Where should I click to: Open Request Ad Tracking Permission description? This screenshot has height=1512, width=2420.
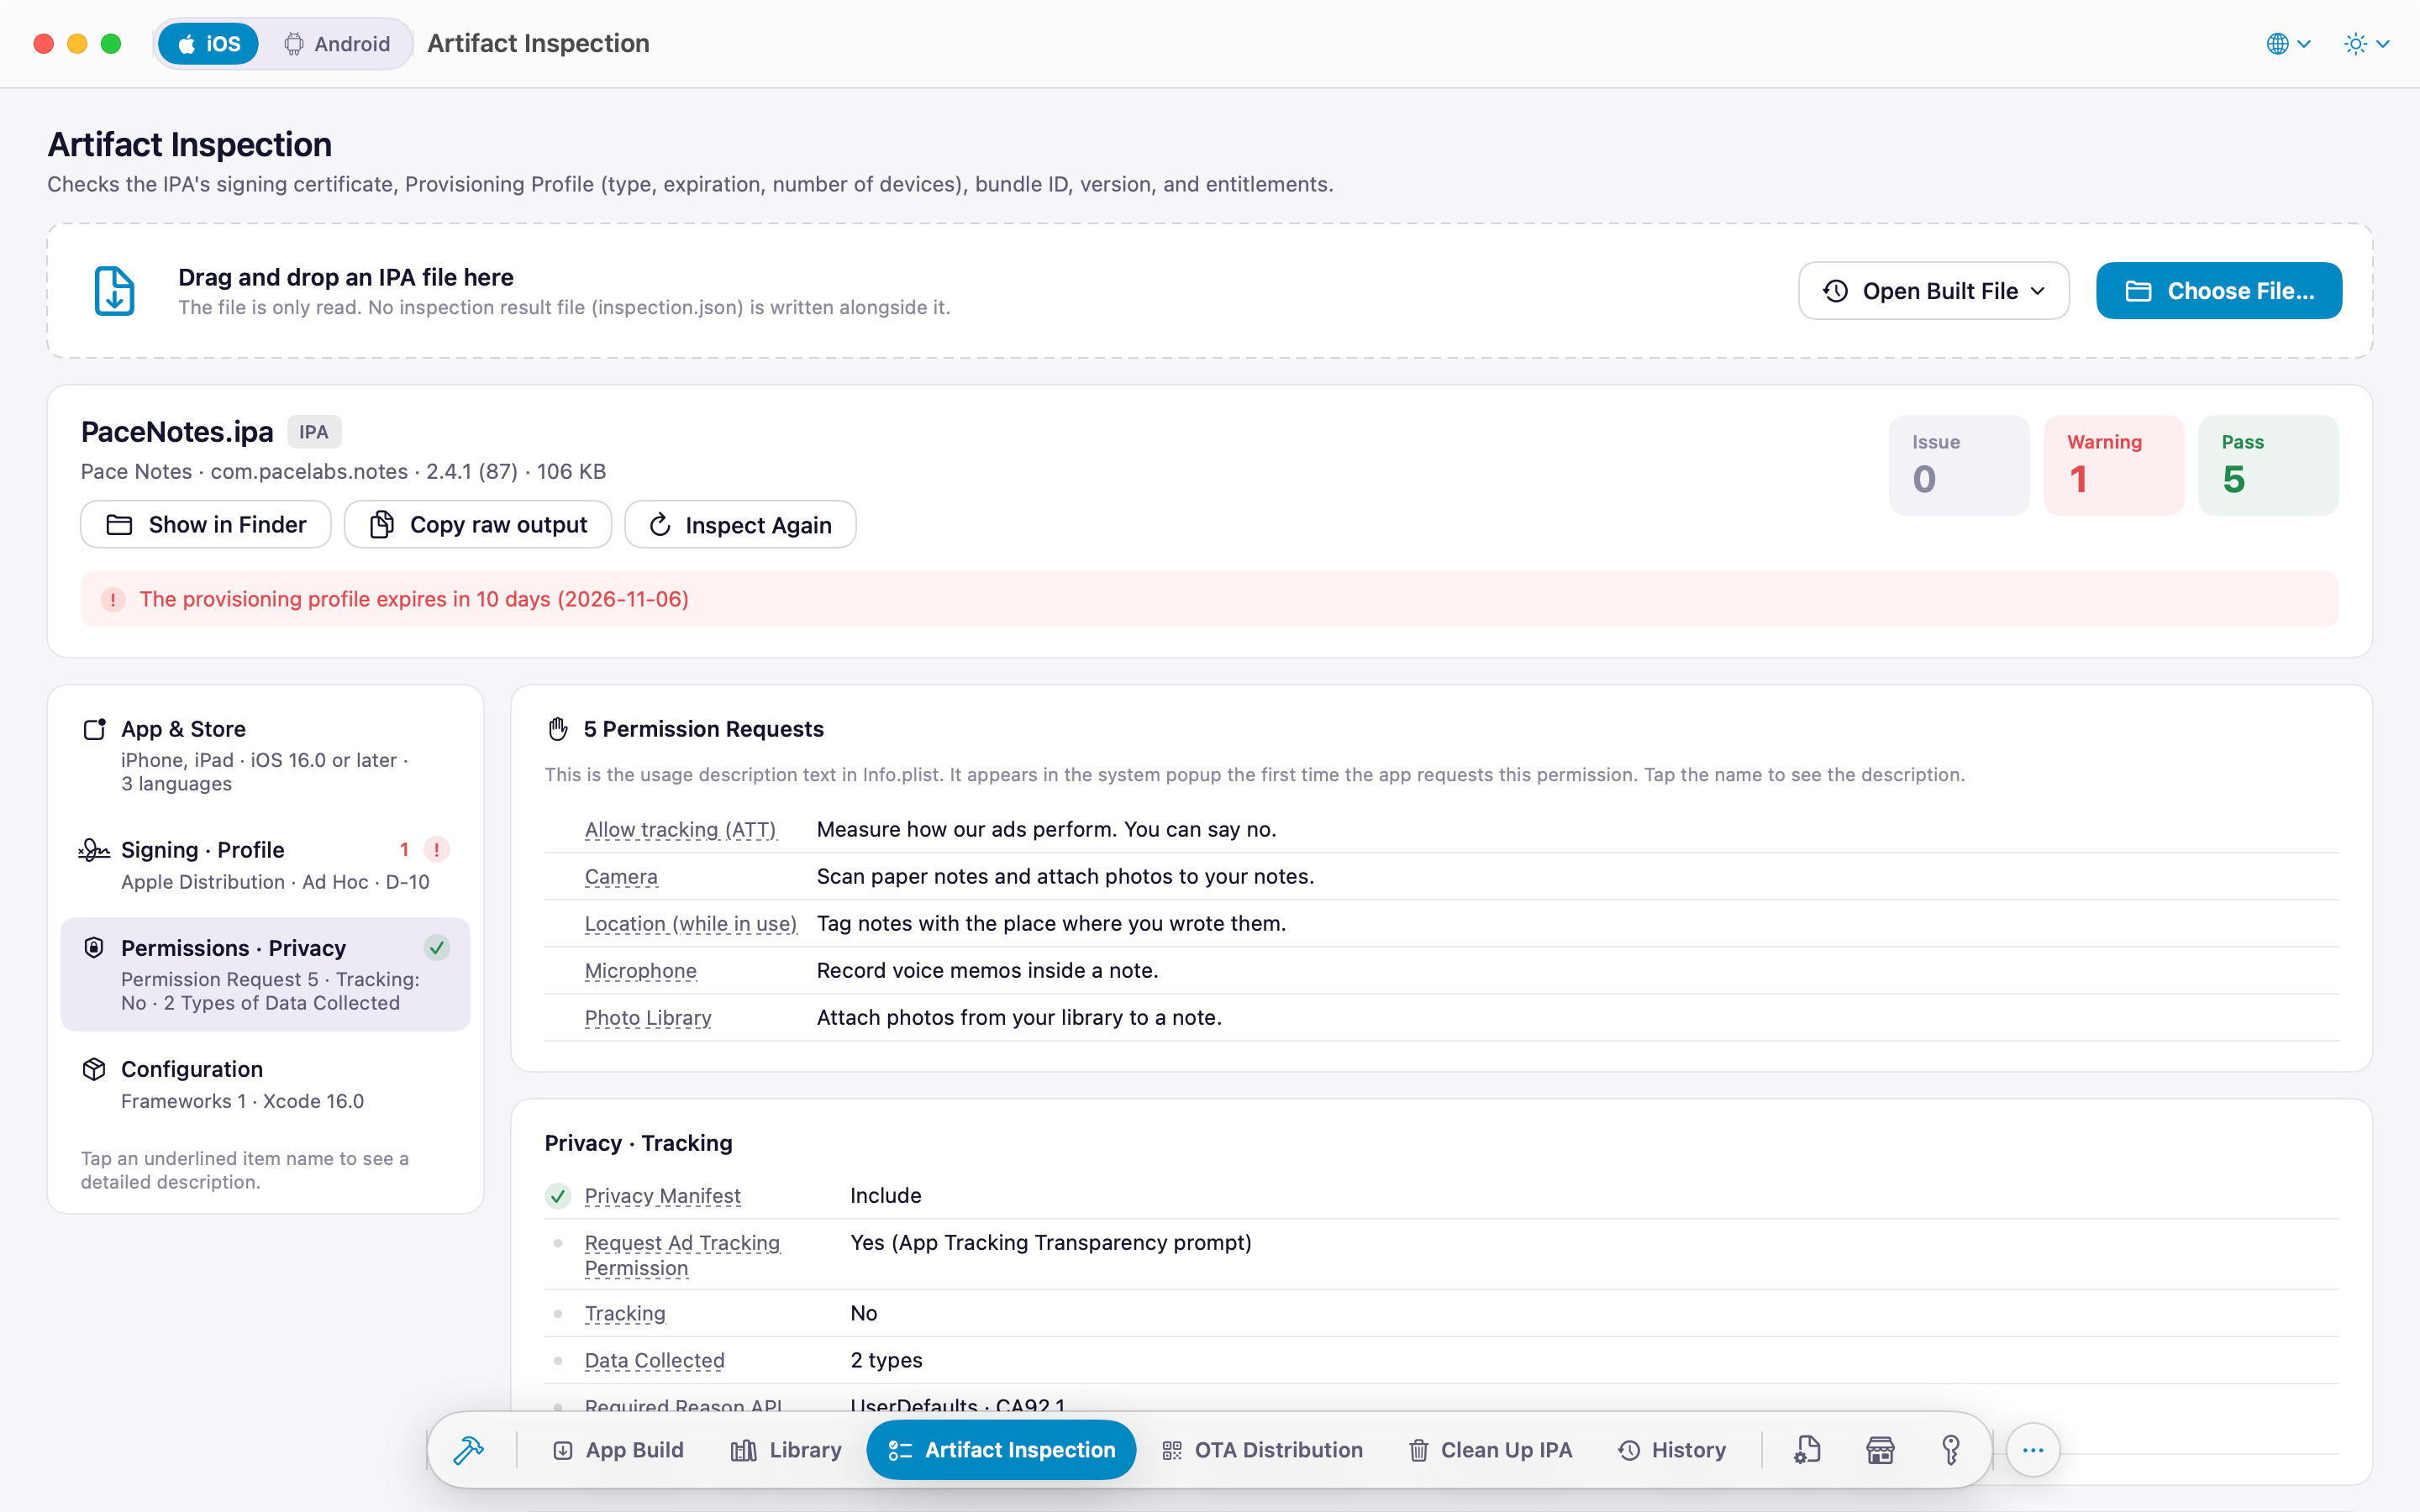point(682,1255)
